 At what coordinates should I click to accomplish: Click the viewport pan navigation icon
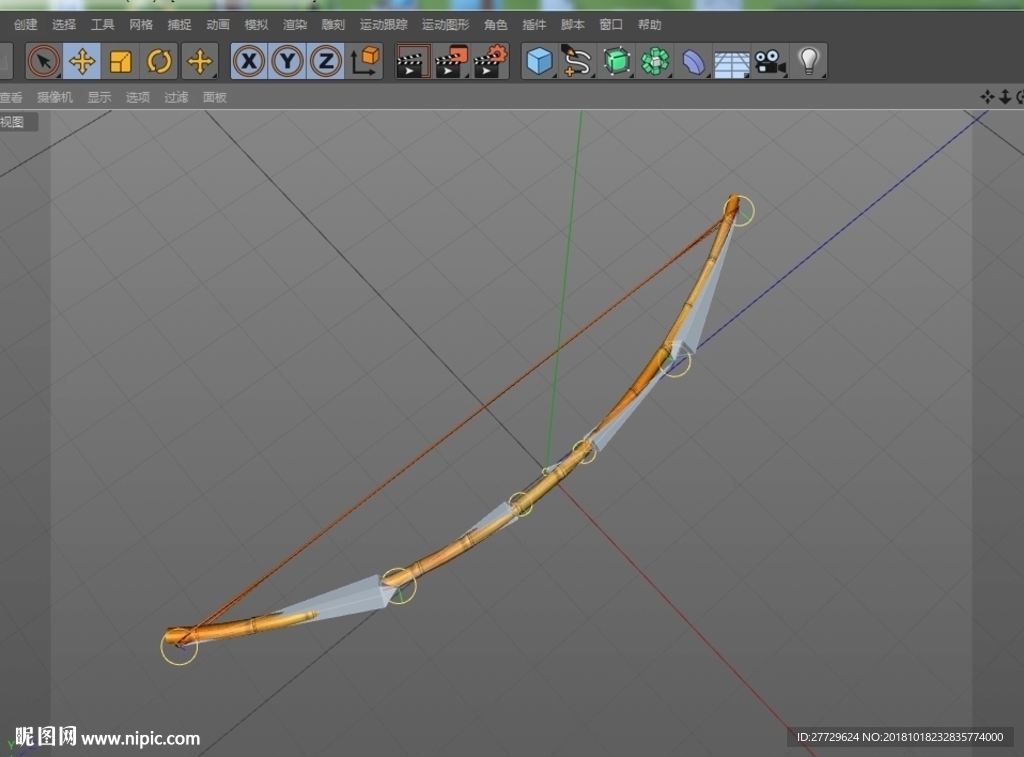[x=987, y=97]
